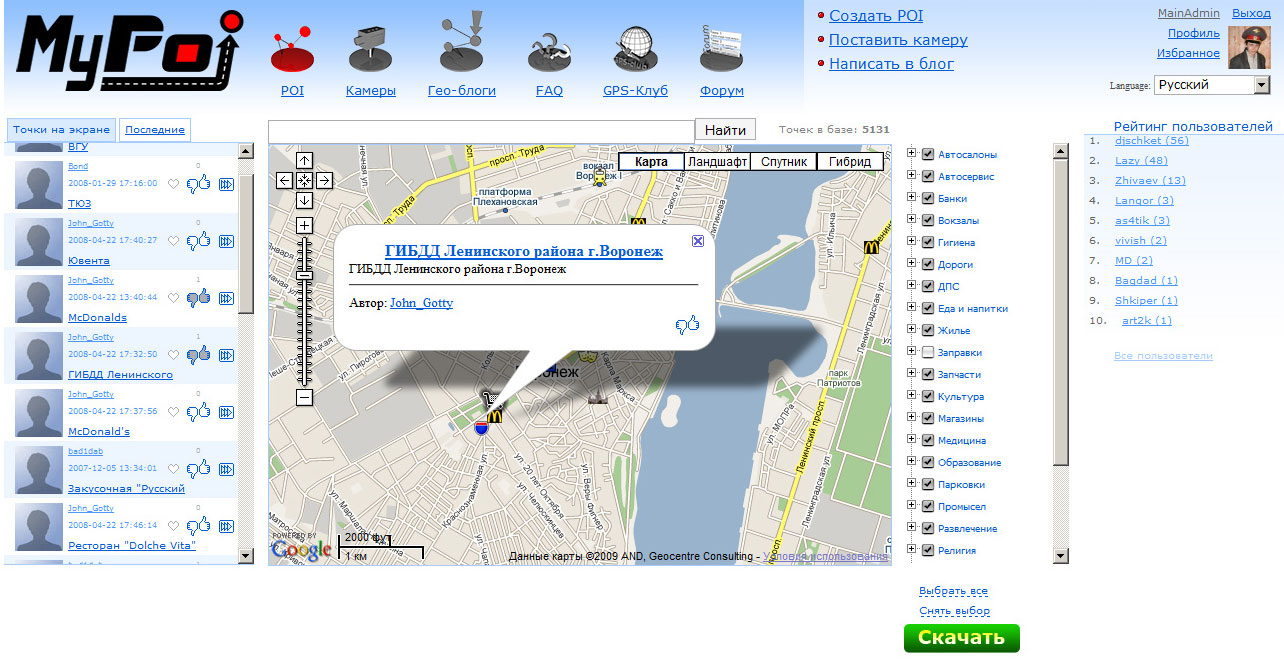1284x670 pixels.
Task: Click the McDonald's marker near Ленинградская
Action: pos(871,247)
